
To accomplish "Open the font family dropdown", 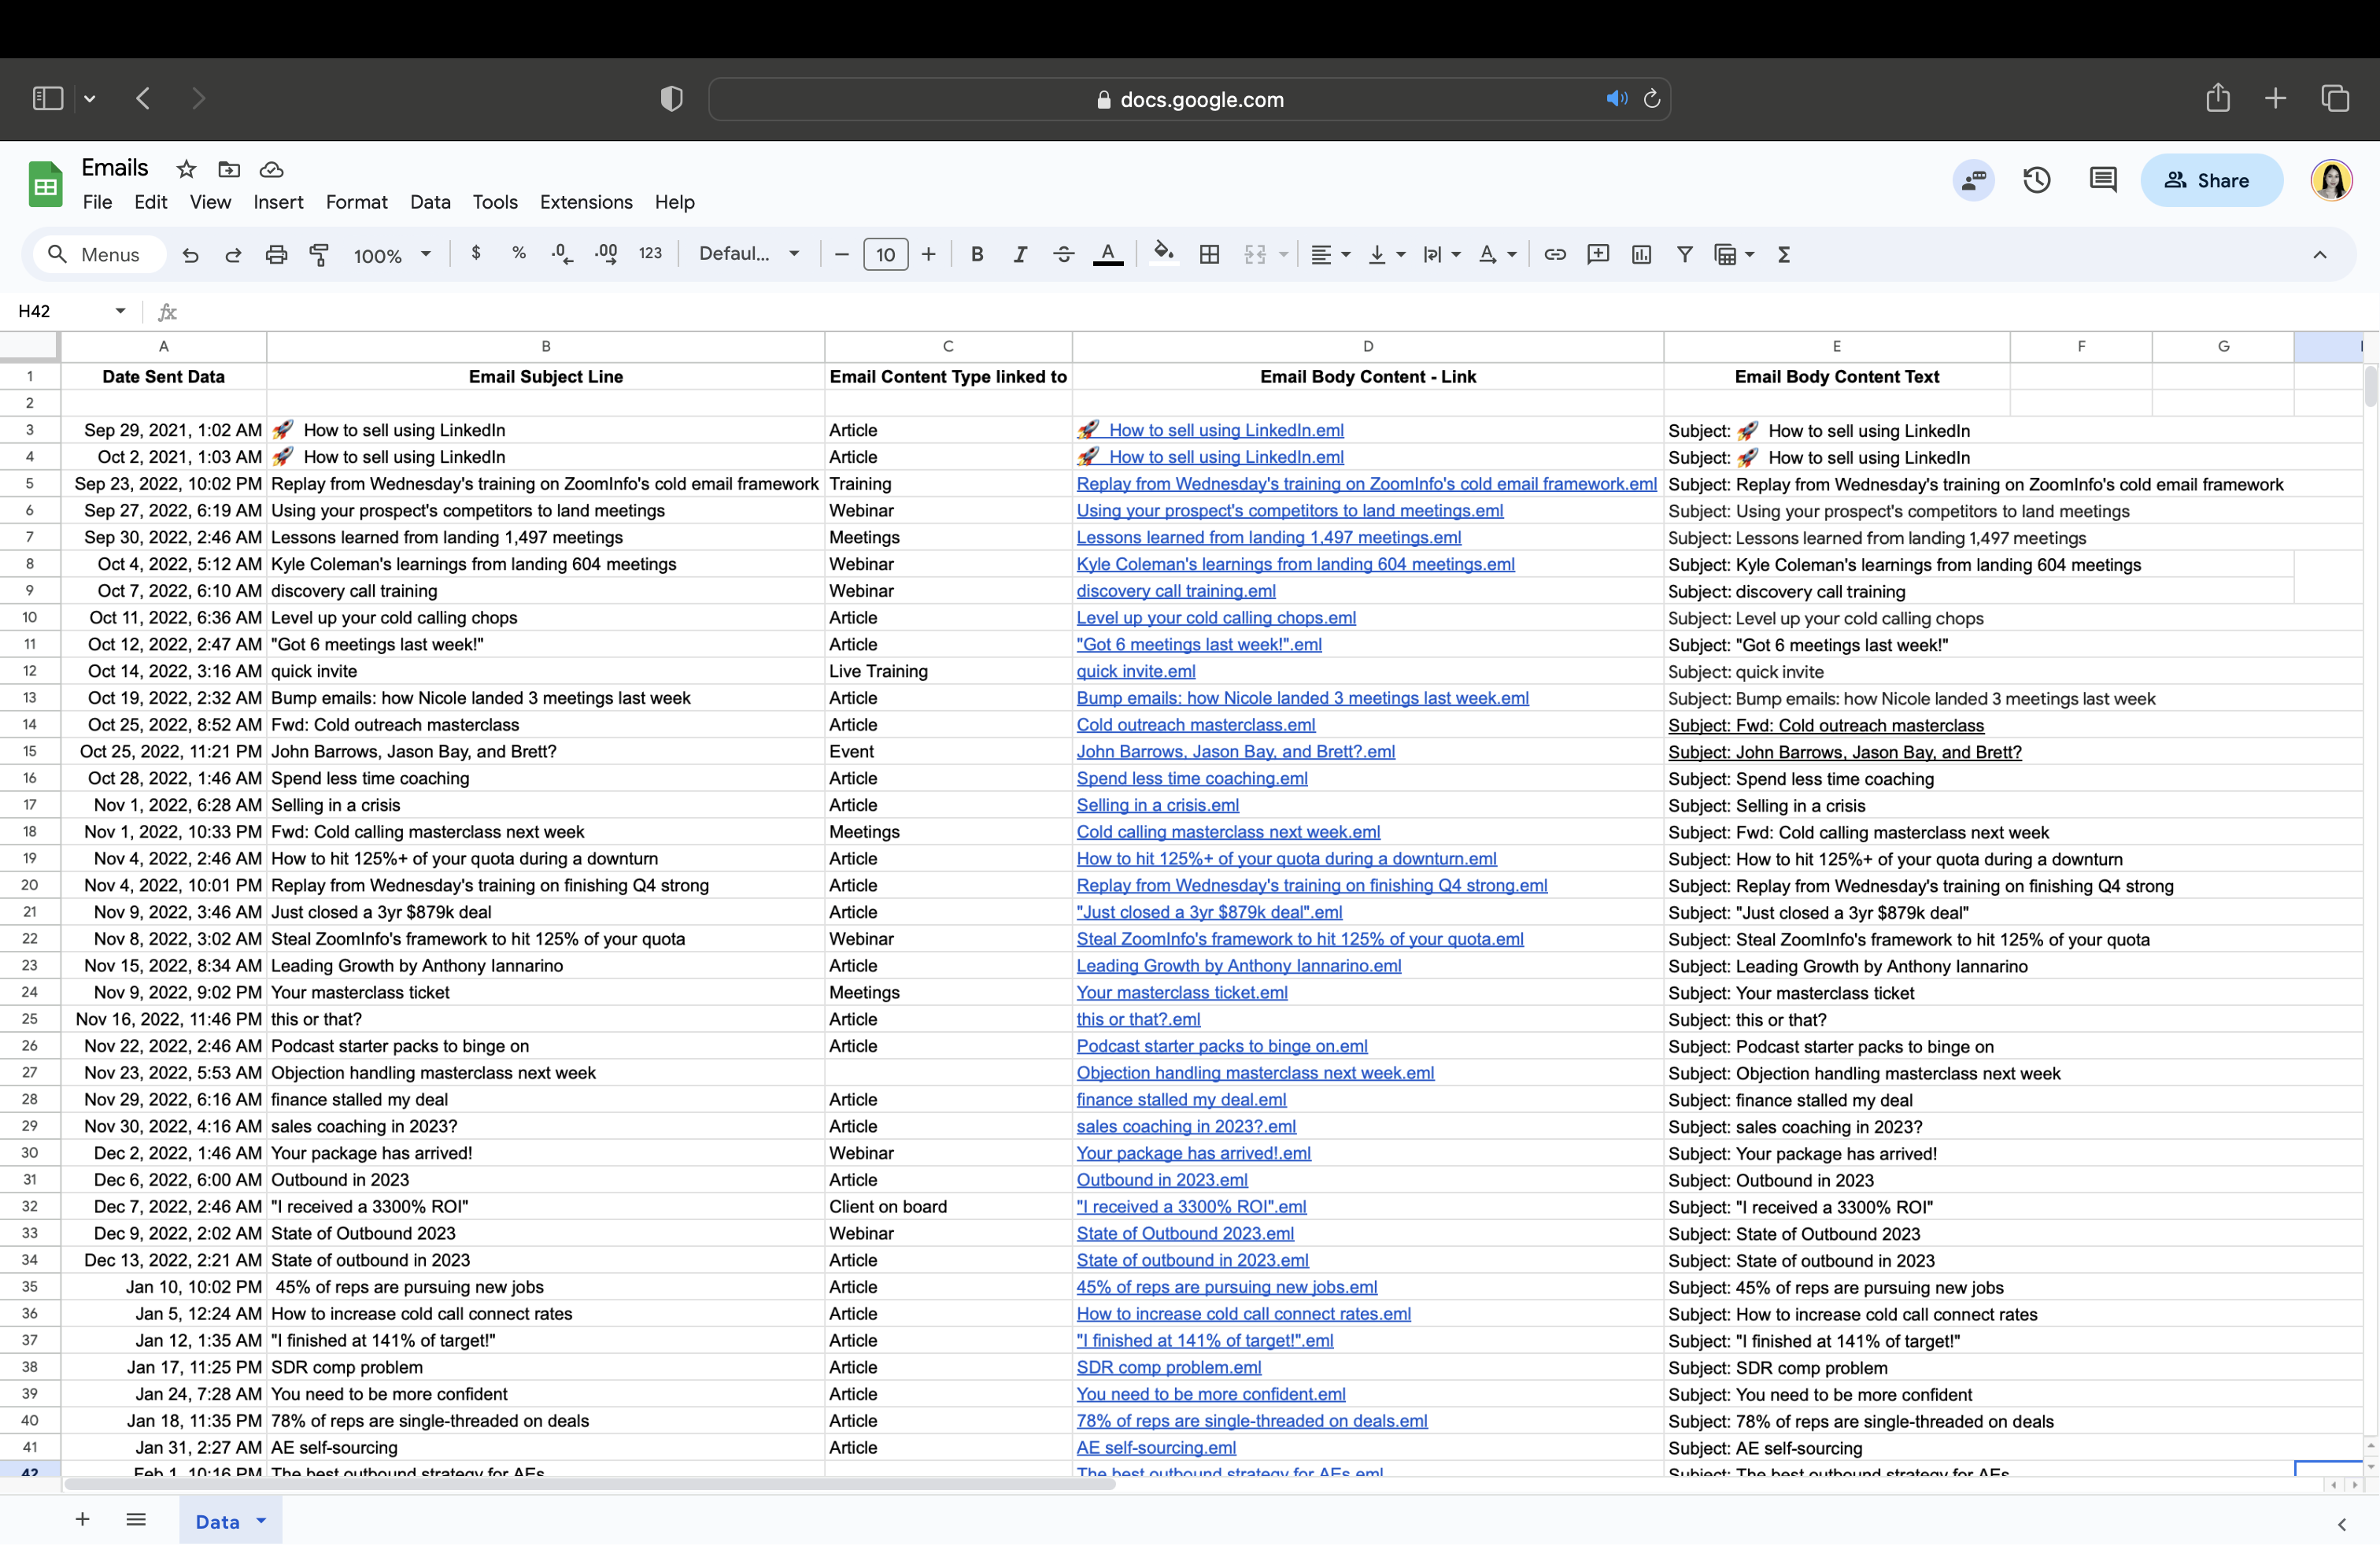I will point(749,255).
